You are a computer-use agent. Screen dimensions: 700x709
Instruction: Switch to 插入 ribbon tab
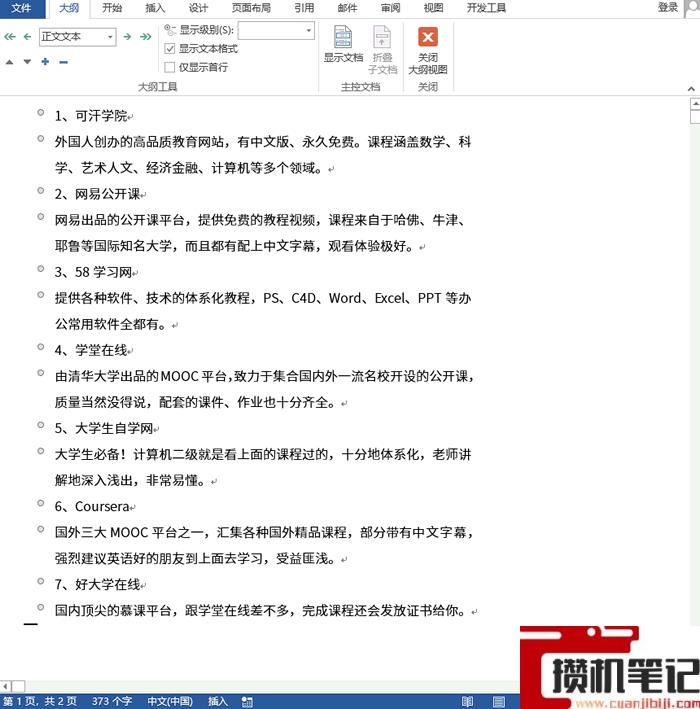coord(155,8)
